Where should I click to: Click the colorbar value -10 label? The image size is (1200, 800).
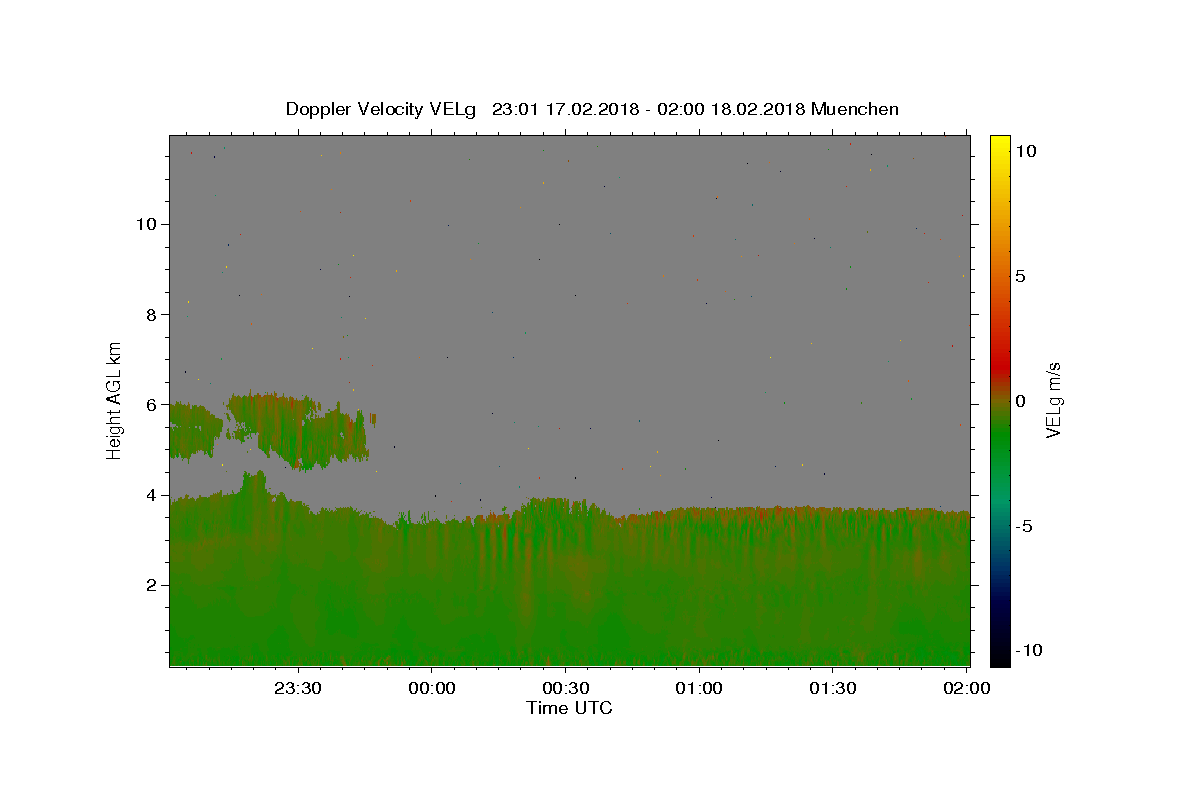1029,650
